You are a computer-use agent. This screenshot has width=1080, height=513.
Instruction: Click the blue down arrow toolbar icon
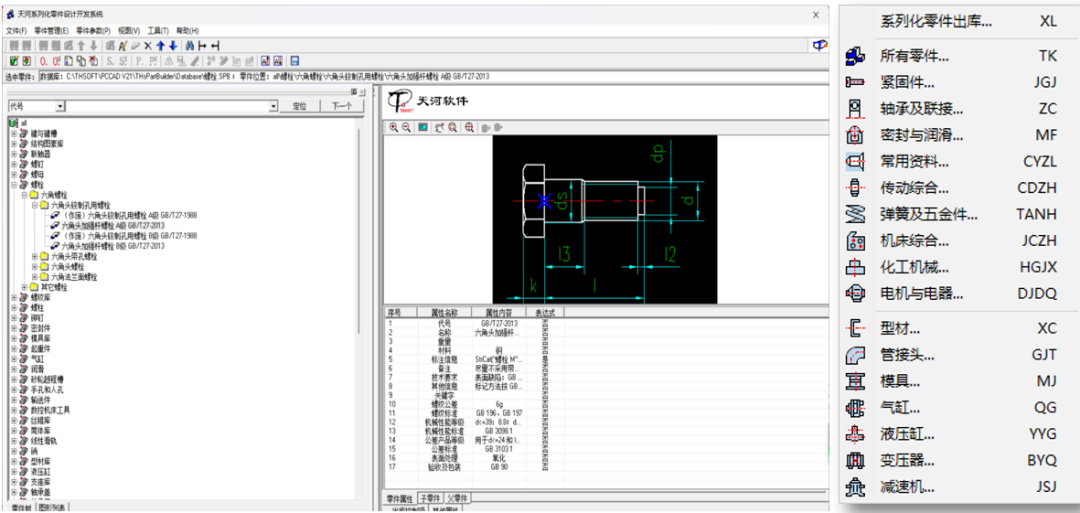[x=172, y=45]
